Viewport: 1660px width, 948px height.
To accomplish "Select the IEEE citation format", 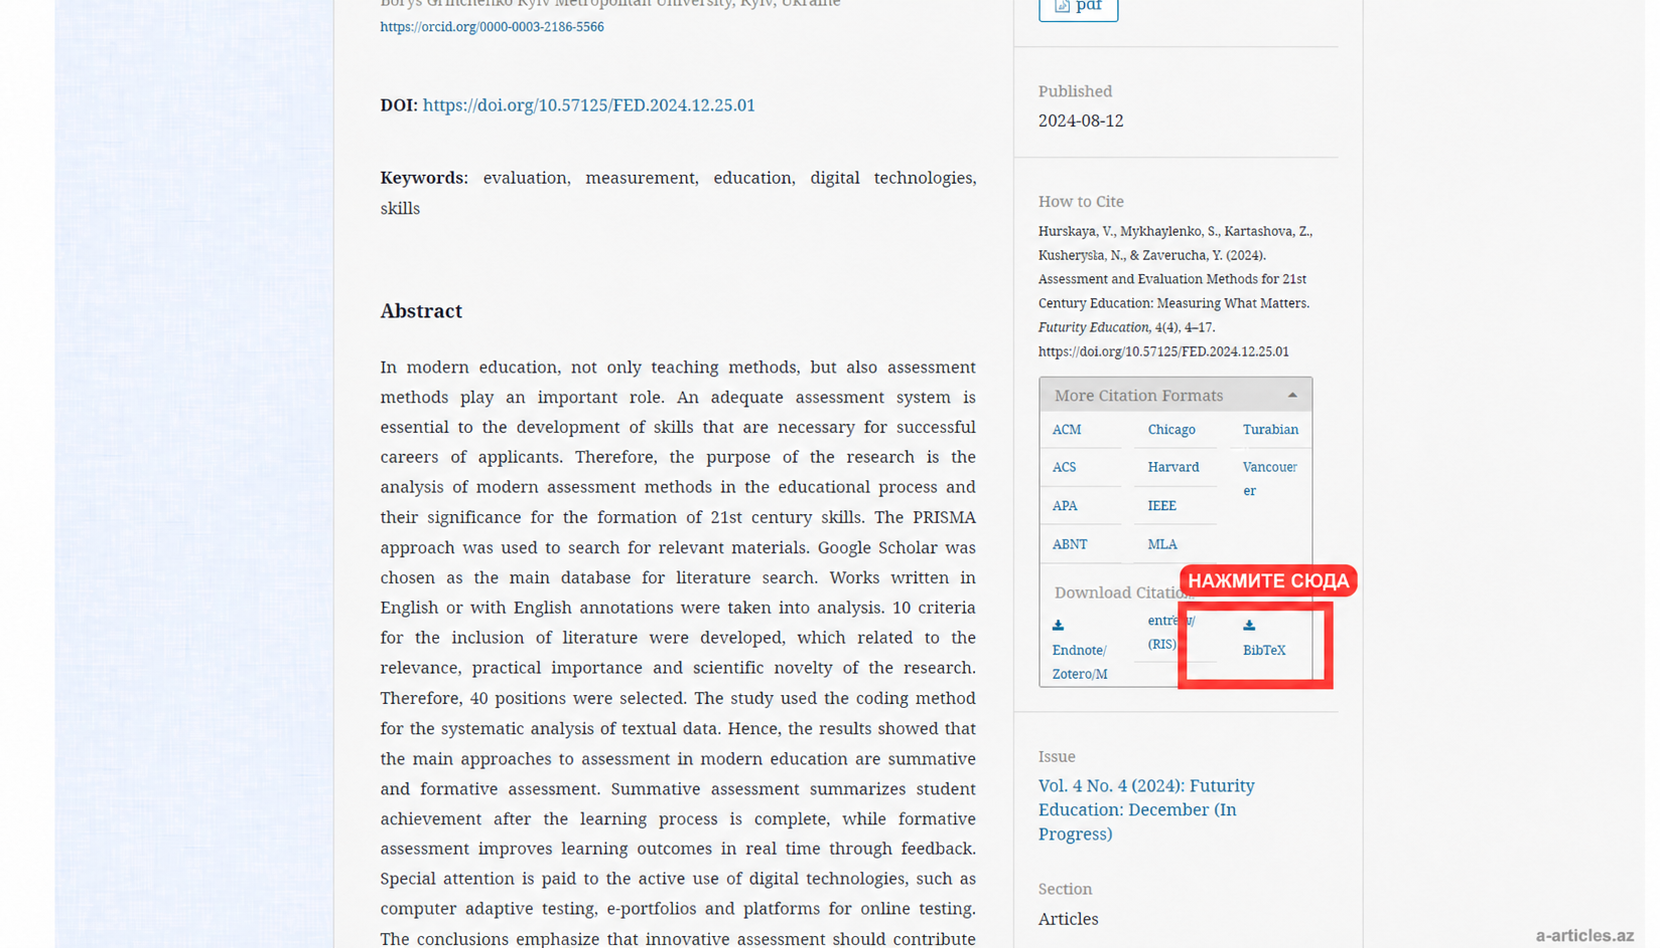I will tap(1162, 506).
